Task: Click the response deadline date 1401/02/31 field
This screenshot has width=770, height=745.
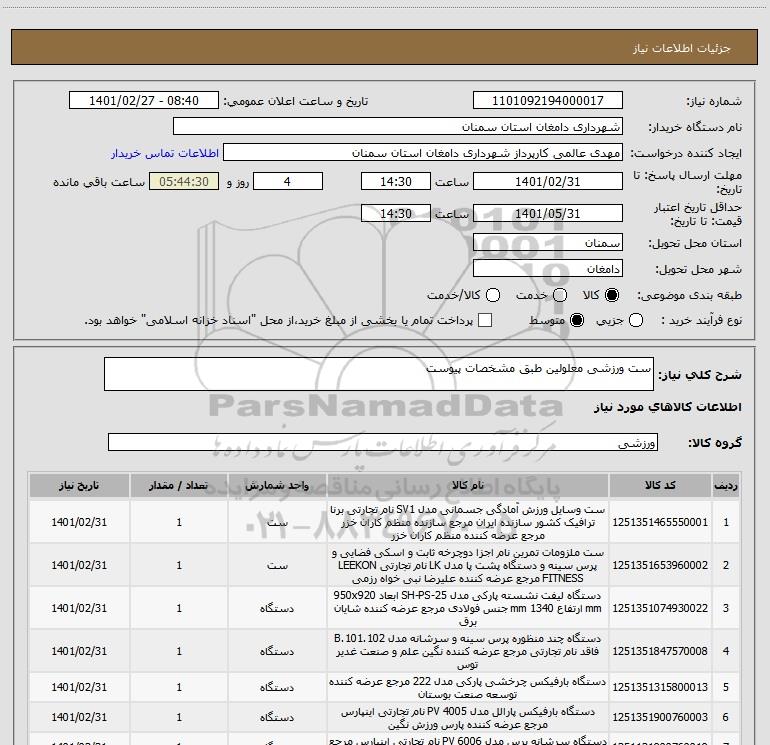Action: tap(548, 181)
